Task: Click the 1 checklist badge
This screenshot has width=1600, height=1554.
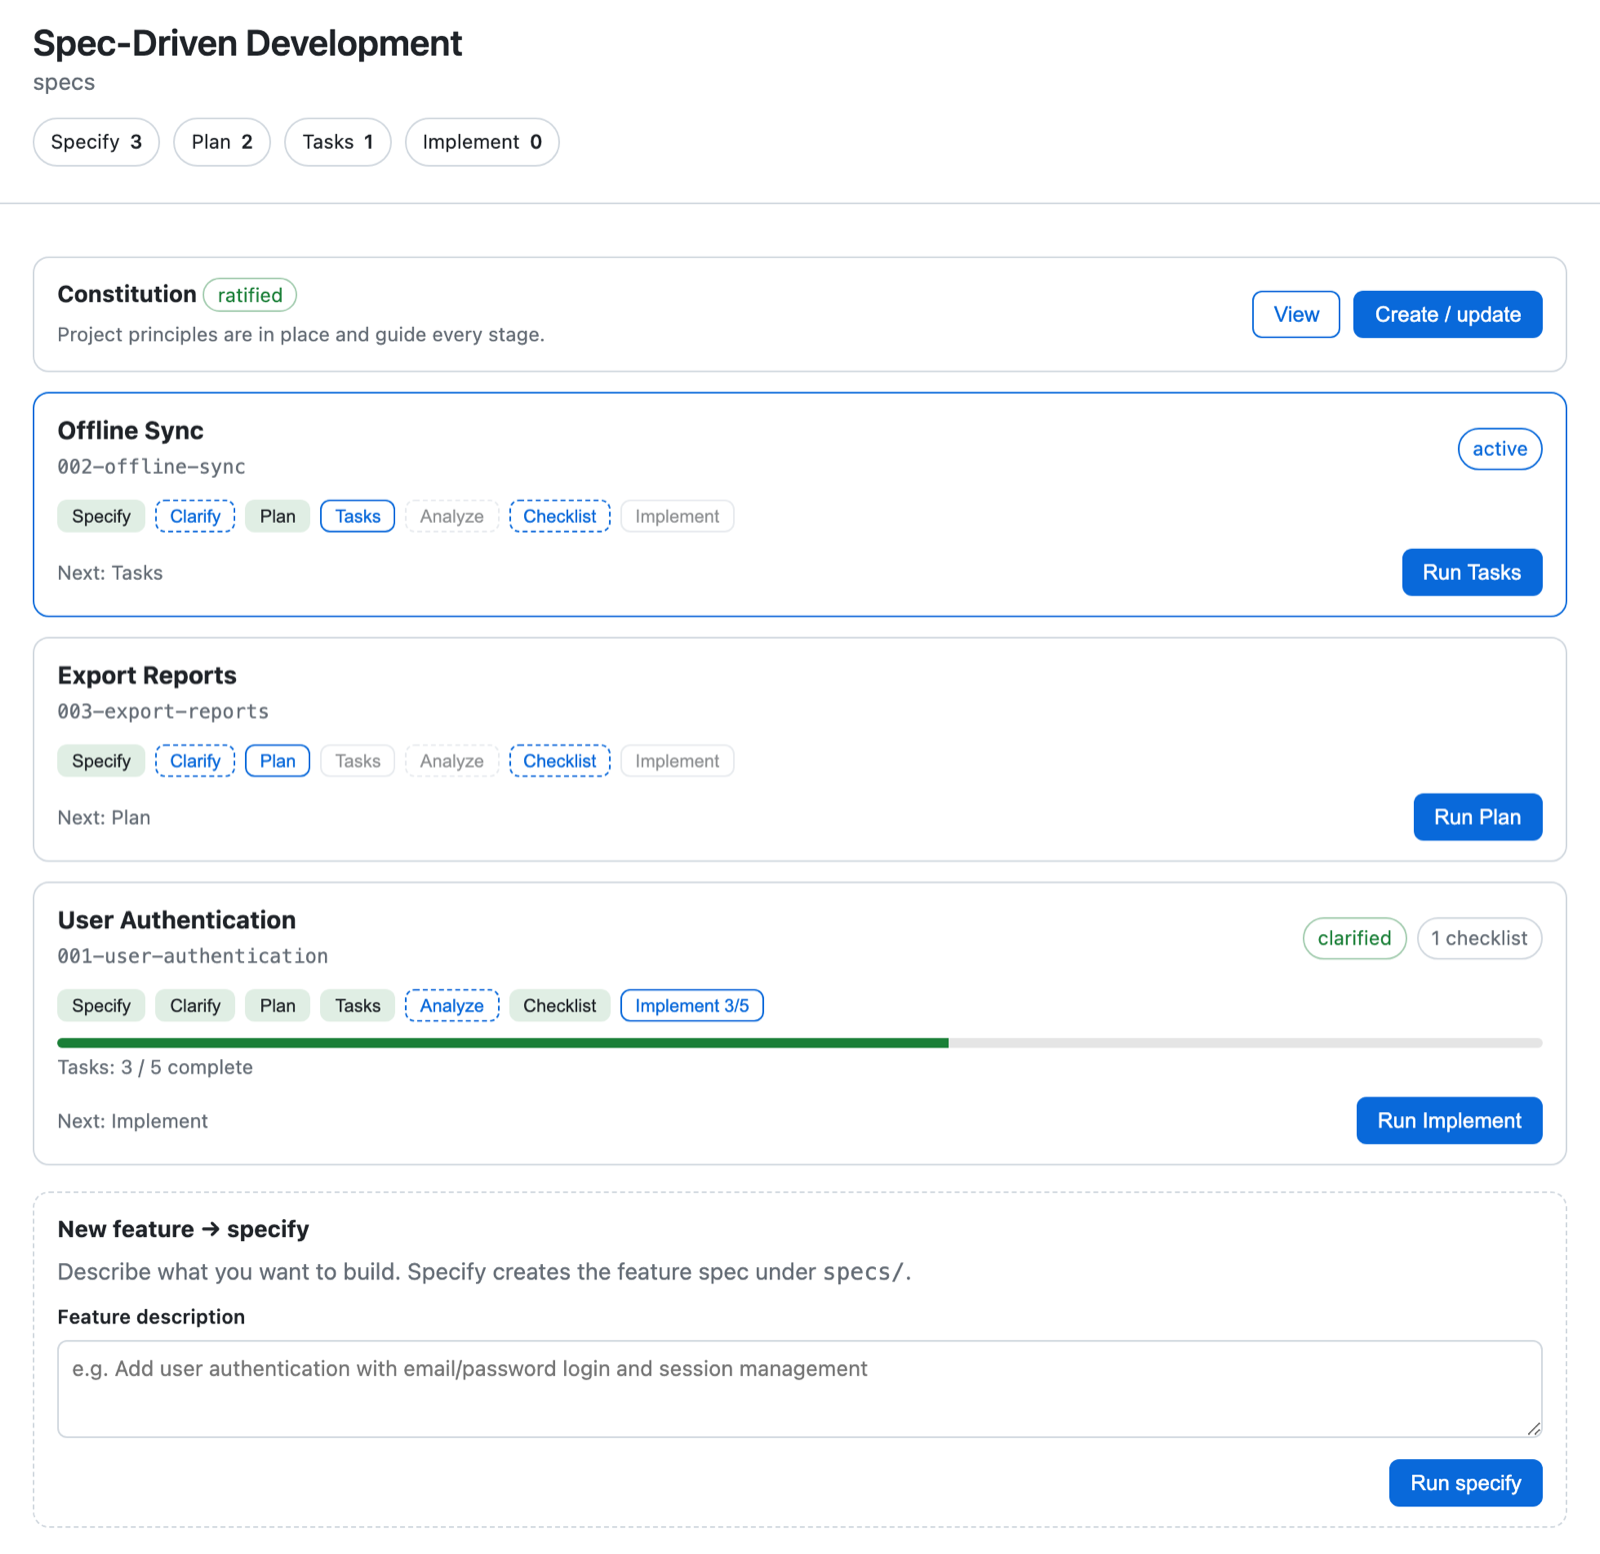Action: [x=1479, y=938]
